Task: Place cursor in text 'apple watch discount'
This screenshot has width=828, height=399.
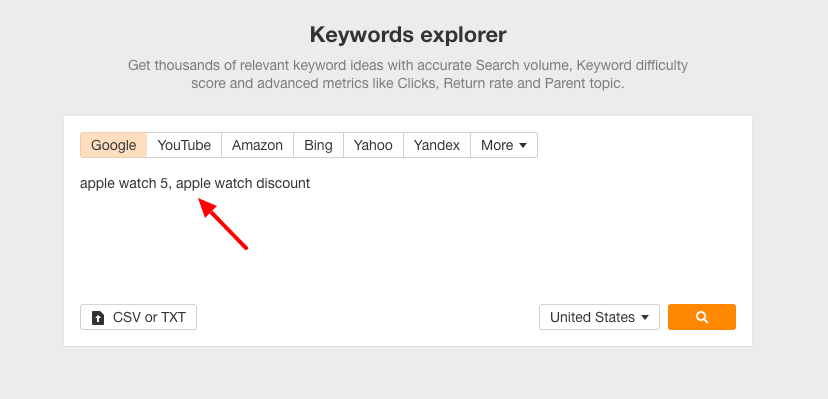Action: pos(243,184)
